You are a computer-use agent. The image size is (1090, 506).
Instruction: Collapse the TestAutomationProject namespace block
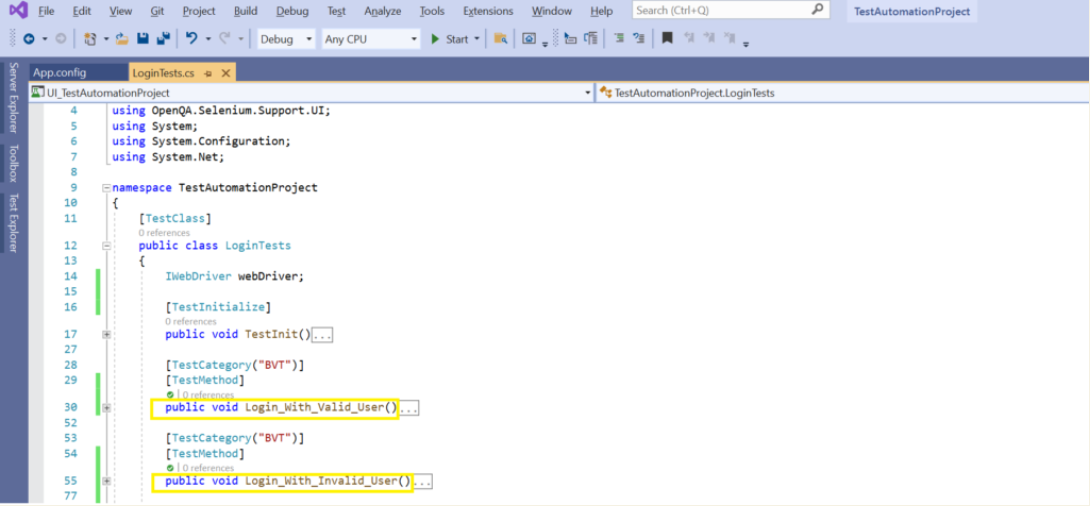click(x=106, y=188)
